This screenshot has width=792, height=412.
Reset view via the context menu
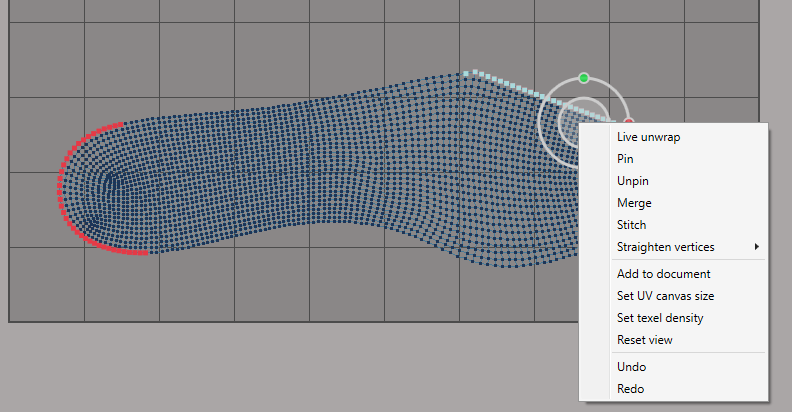tap(645, 340)
